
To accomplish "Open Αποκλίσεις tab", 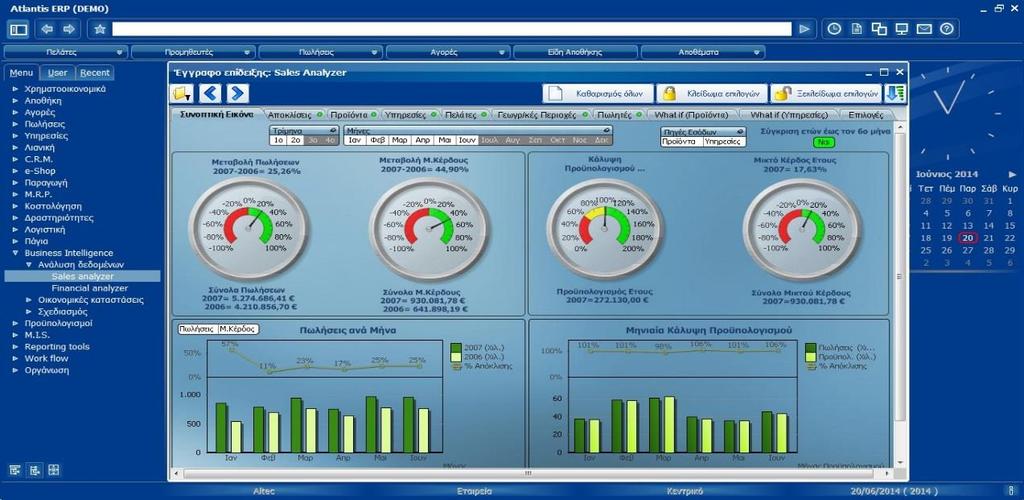I will (x=293, y=114).
